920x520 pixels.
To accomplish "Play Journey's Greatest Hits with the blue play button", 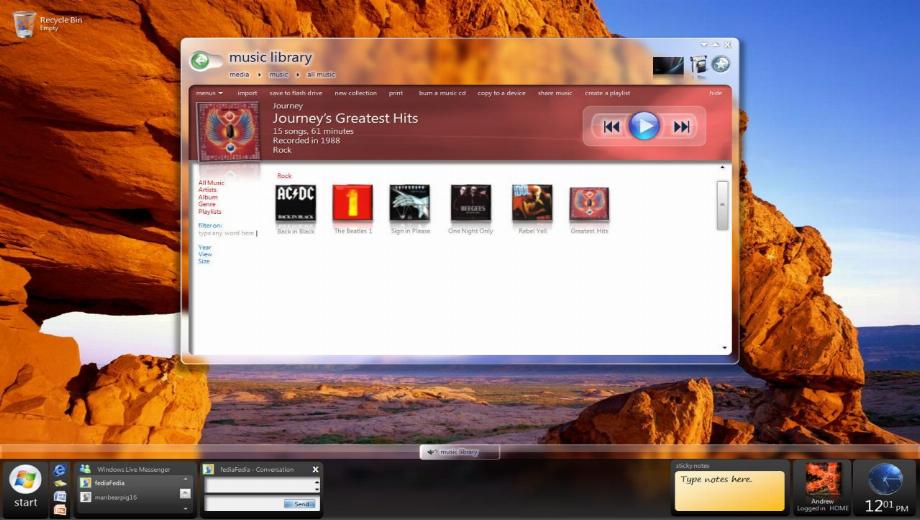I will (x=644, y=126).
